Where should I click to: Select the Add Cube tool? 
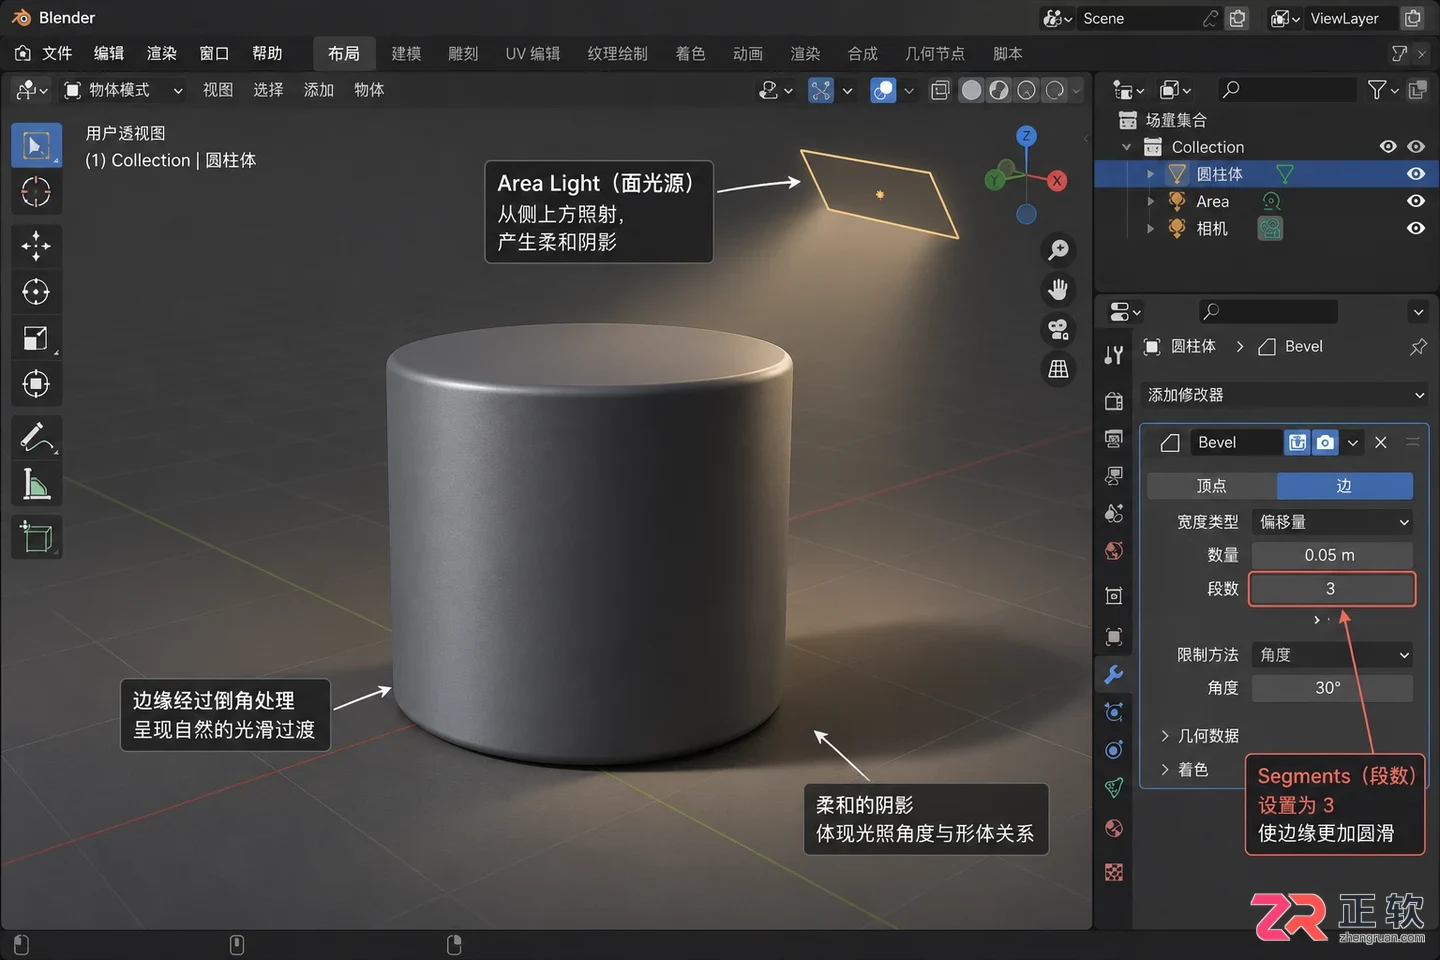coord(37,537)
